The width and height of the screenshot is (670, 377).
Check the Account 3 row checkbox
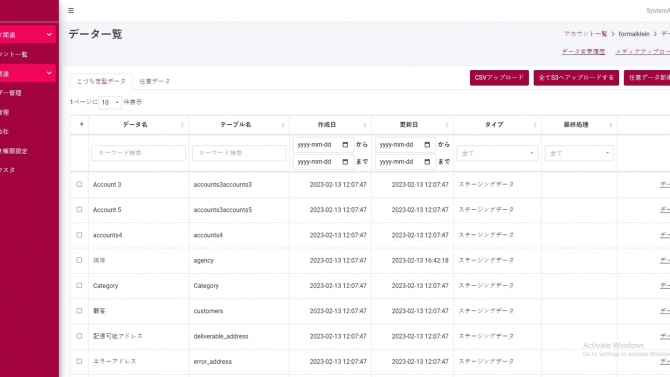[79, 184]
